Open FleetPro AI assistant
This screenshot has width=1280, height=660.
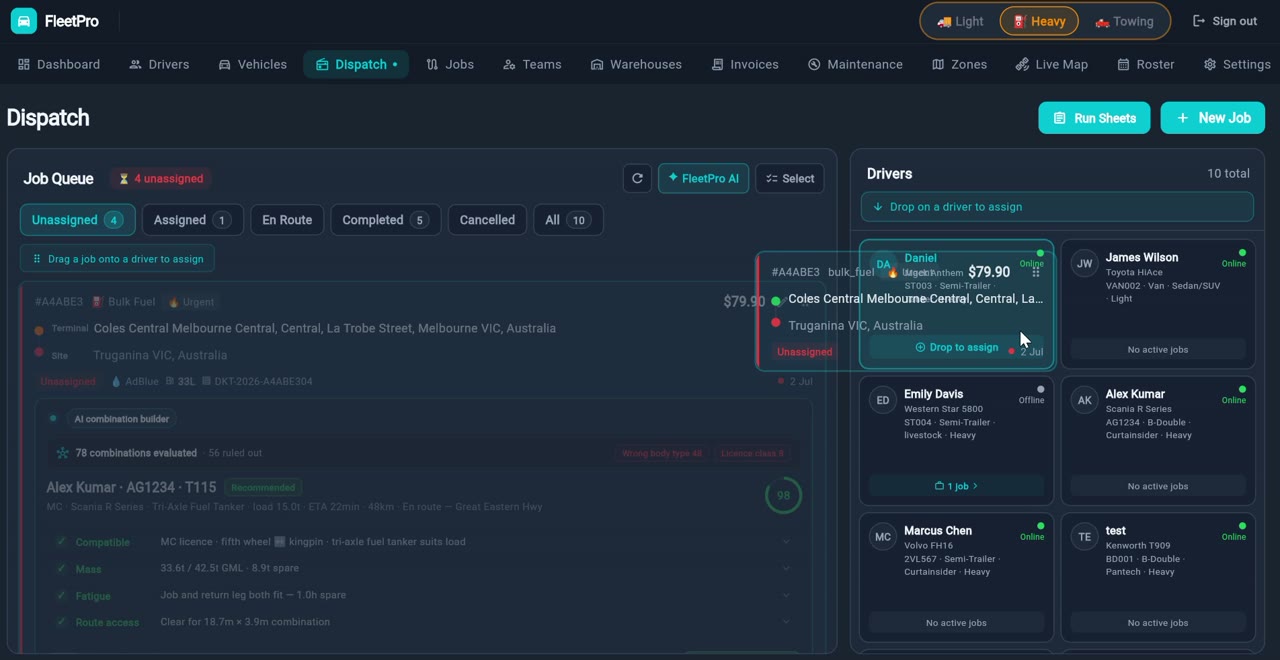coord(703,178)
